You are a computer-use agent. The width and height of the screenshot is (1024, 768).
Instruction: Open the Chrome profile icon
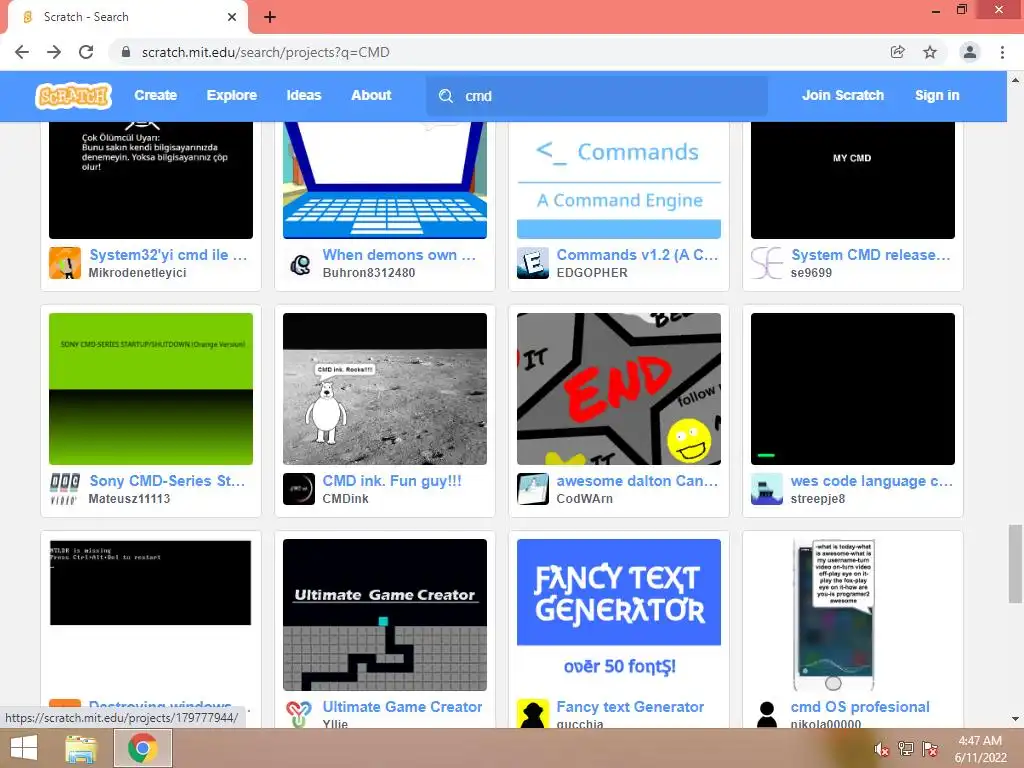point(970,52)
